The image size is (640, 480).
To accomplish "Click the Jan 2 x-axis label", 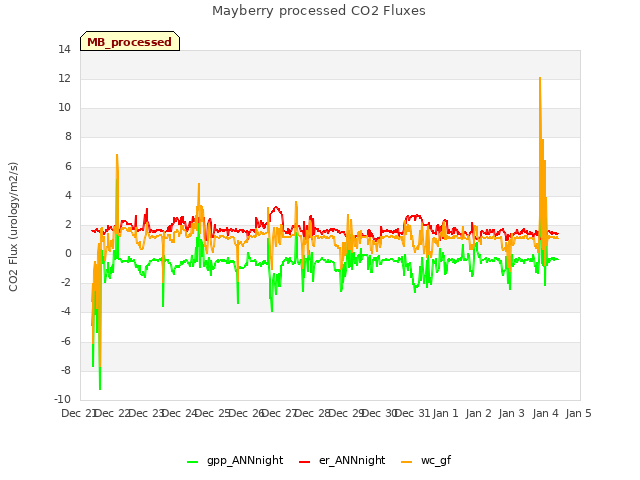I will pos(478,413).
